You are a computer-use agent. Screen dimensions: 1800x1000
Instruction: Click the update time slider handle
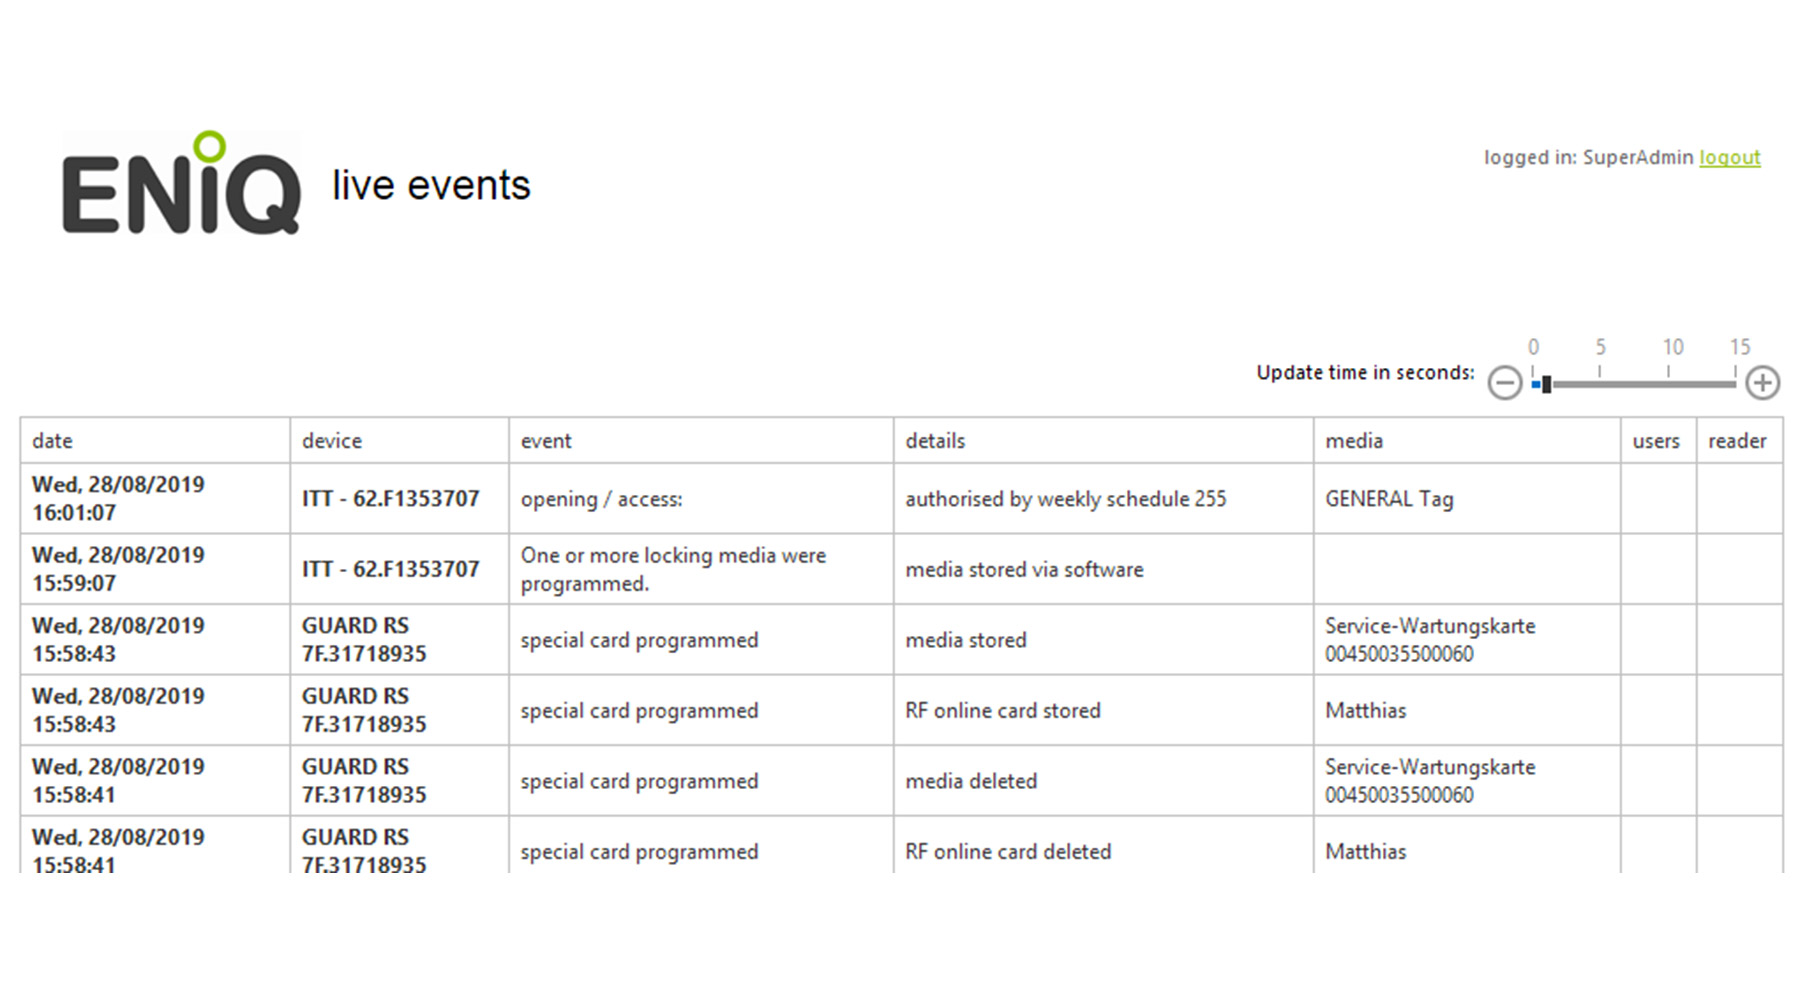tap(1546, 384)
